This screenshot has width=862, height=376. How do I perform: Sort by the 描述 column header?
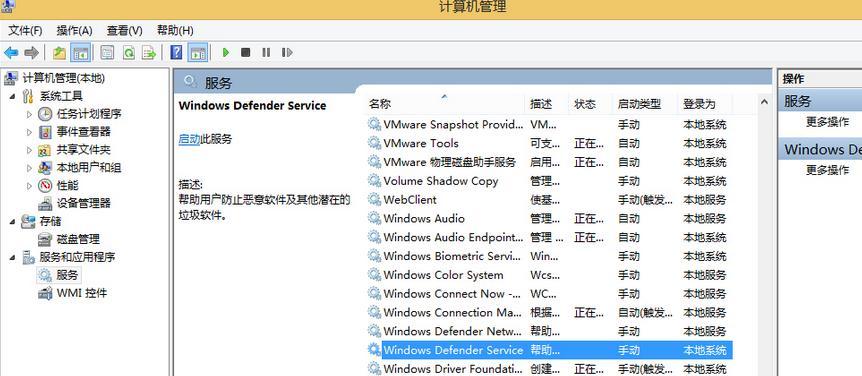coord(546,104)
